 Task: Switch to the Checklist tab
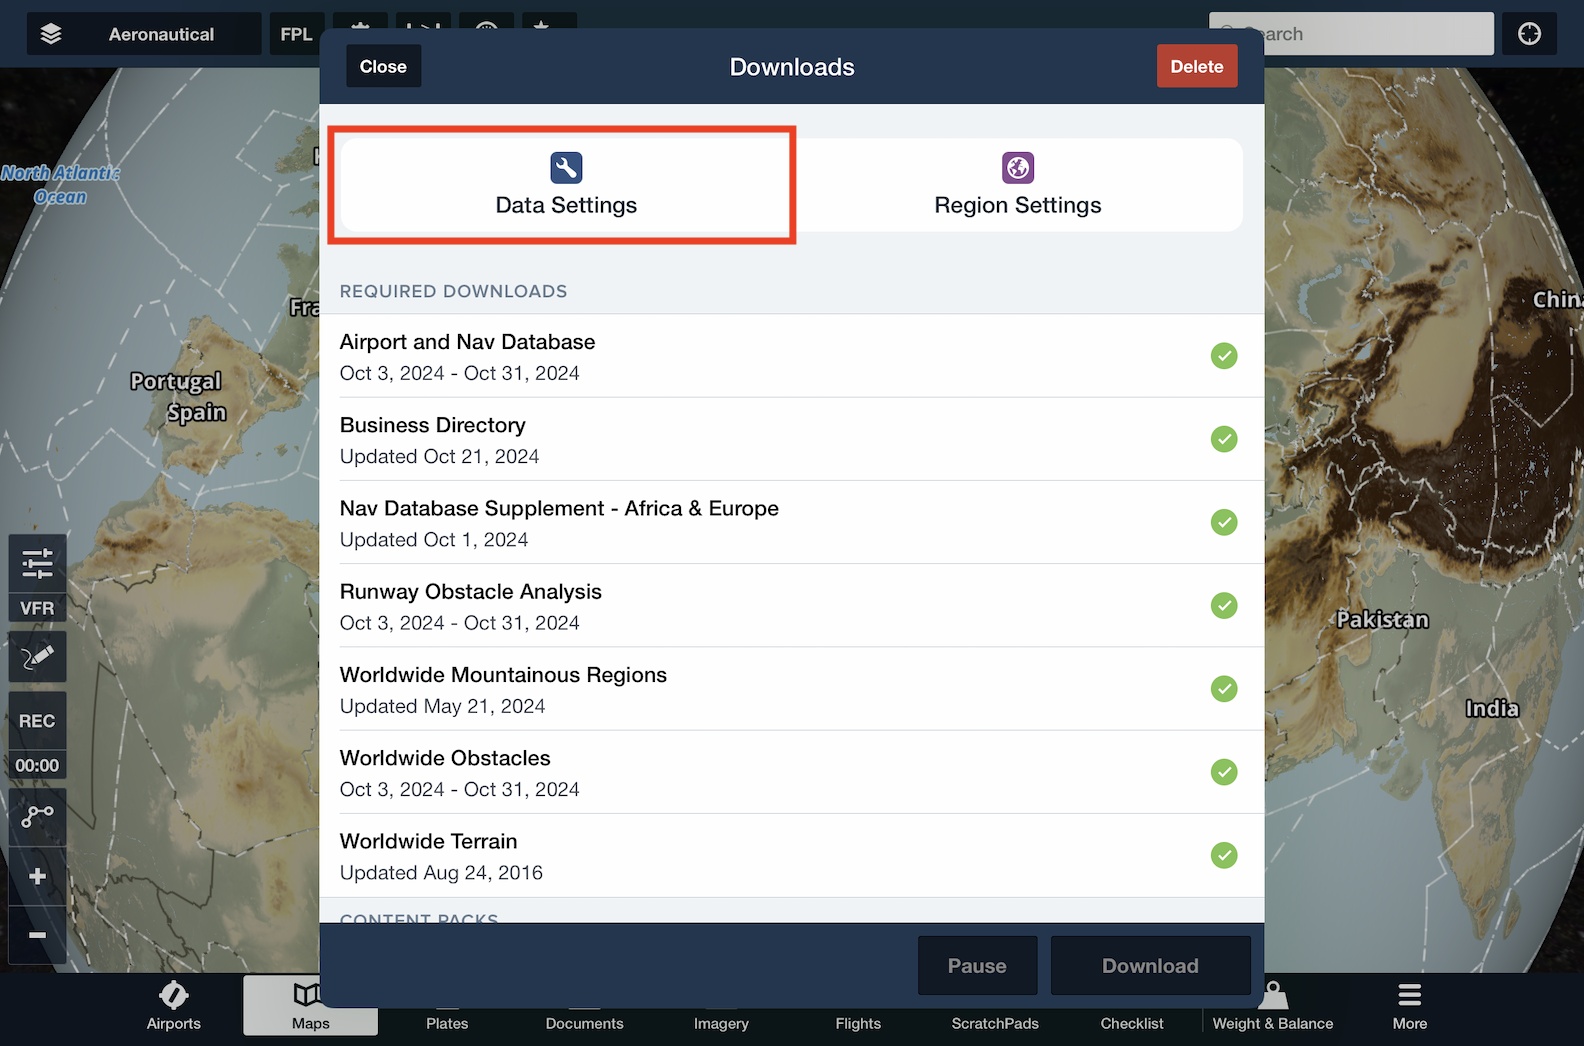(x=1132, y=1022)
